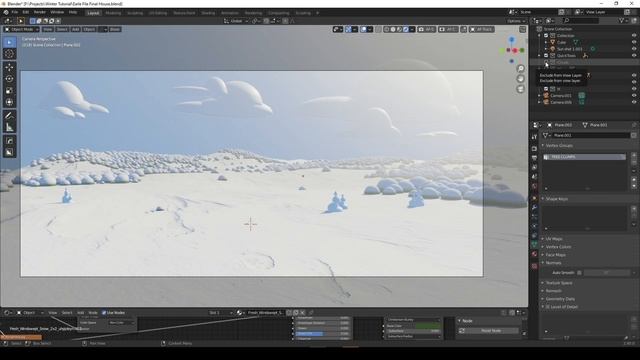Open the File menu
Image resolution: width=640 pixels, height=360 pixels.
point(15,12)
